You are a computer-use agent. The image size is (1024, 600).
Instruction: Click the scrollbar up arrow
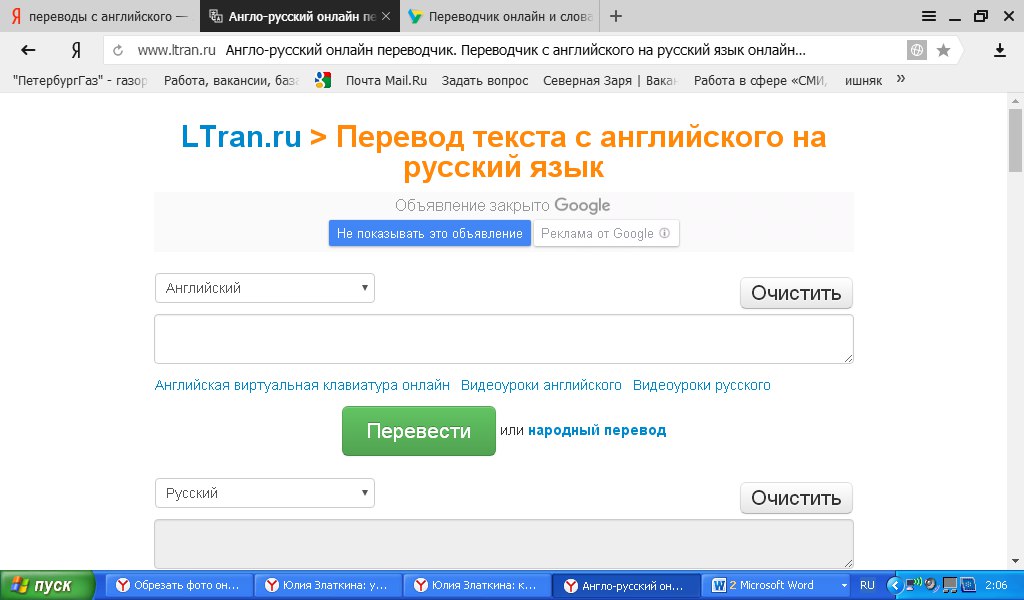(x=1015, y=101)
